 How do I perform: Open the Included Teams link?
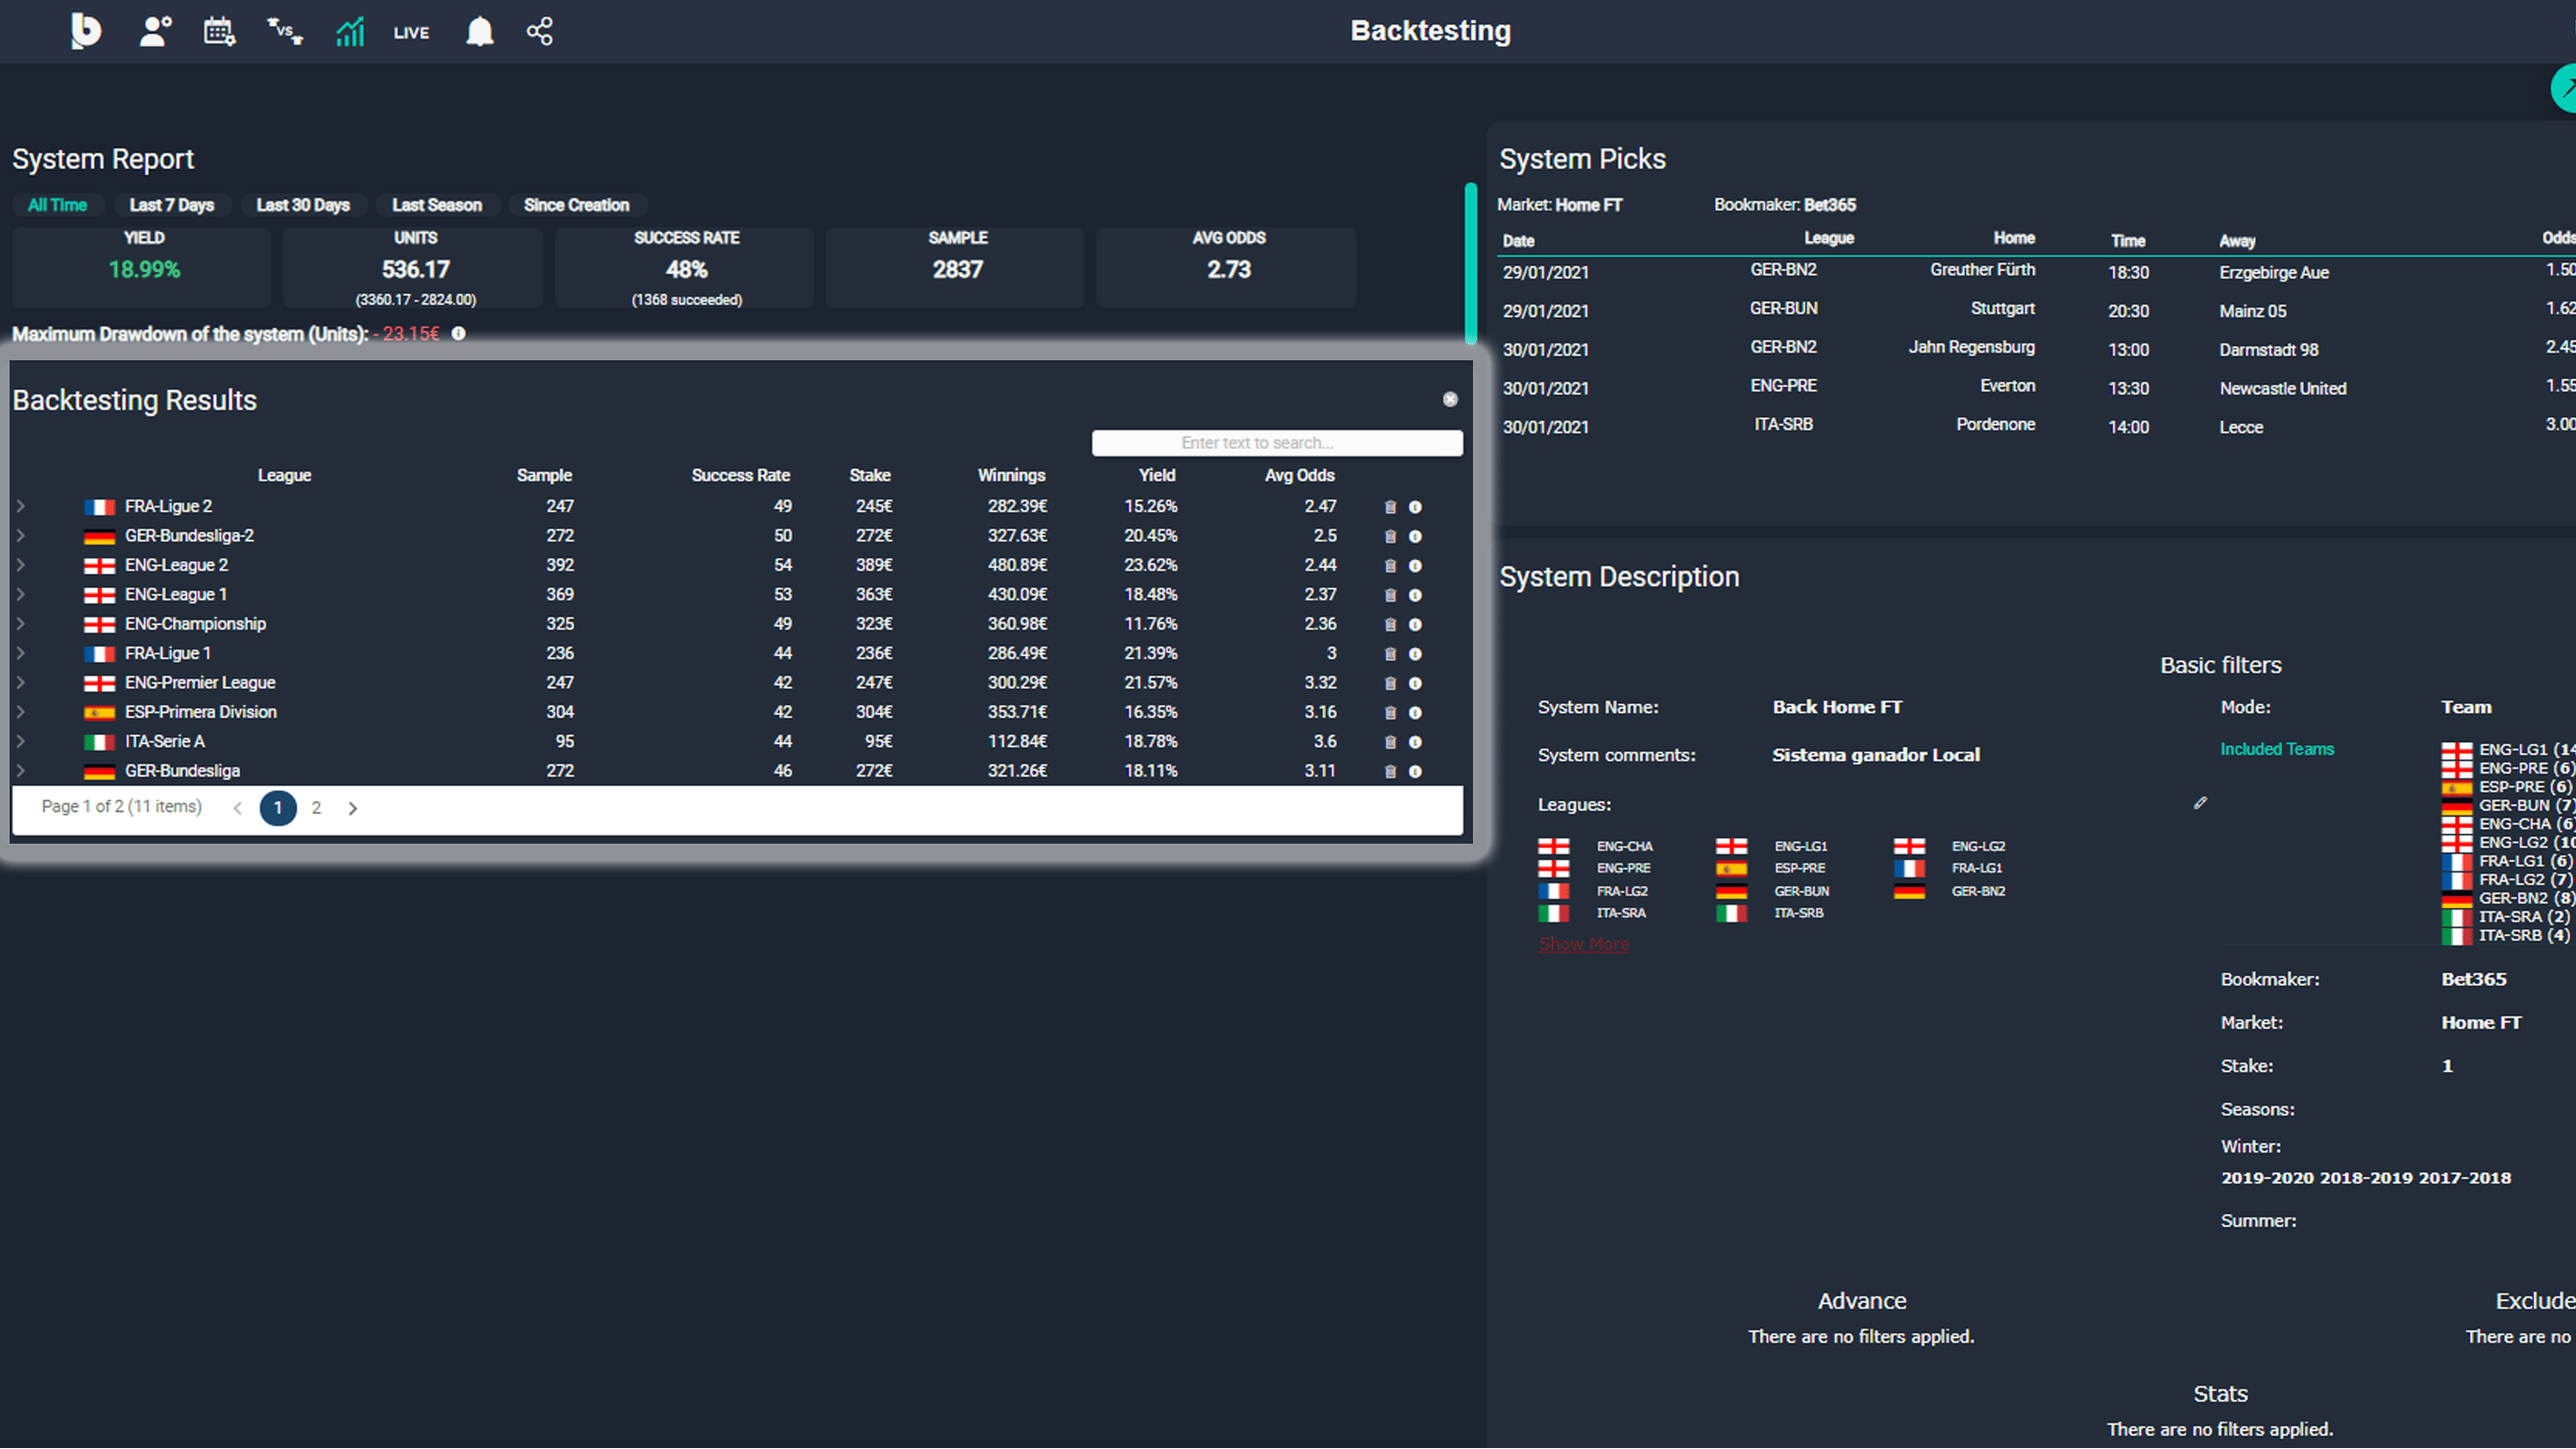pyautogui.click(x=2277, y=749)
